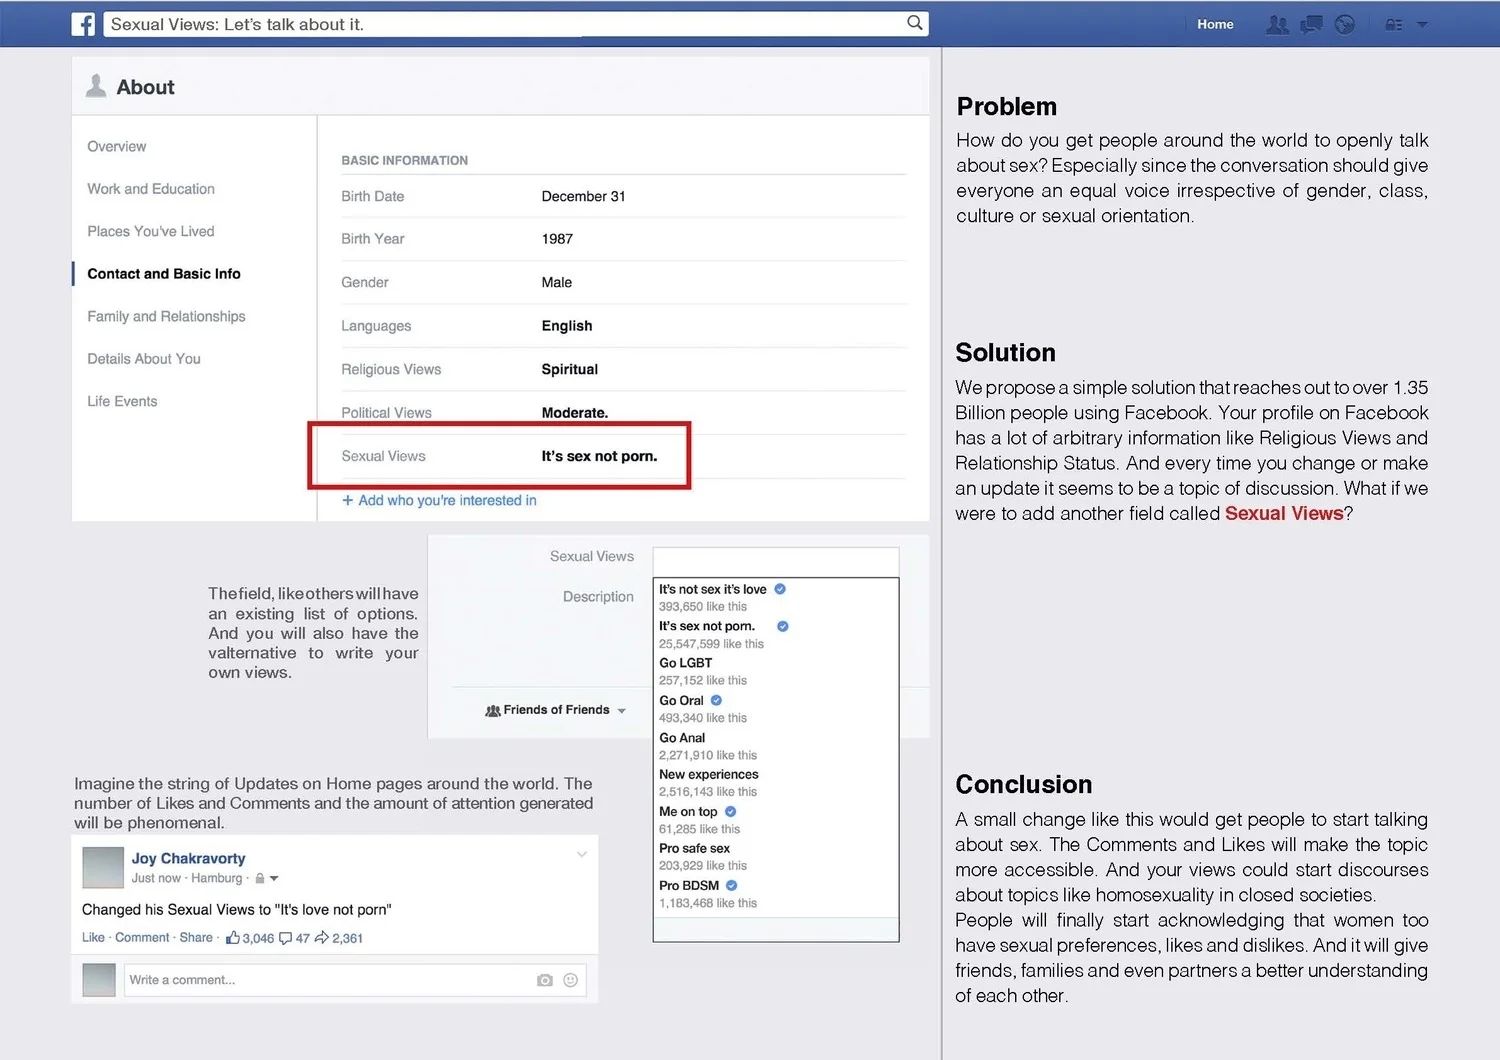This screenshot has height=1060, width=1500.
Task: Click verified badge next to Pro BDSM
Action: (x=731, y=885)
